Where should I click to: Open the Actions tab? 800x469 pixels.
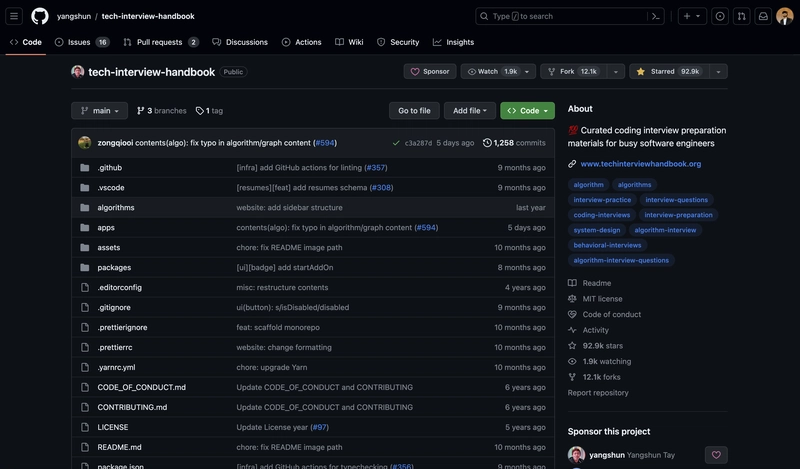(302, 42)
